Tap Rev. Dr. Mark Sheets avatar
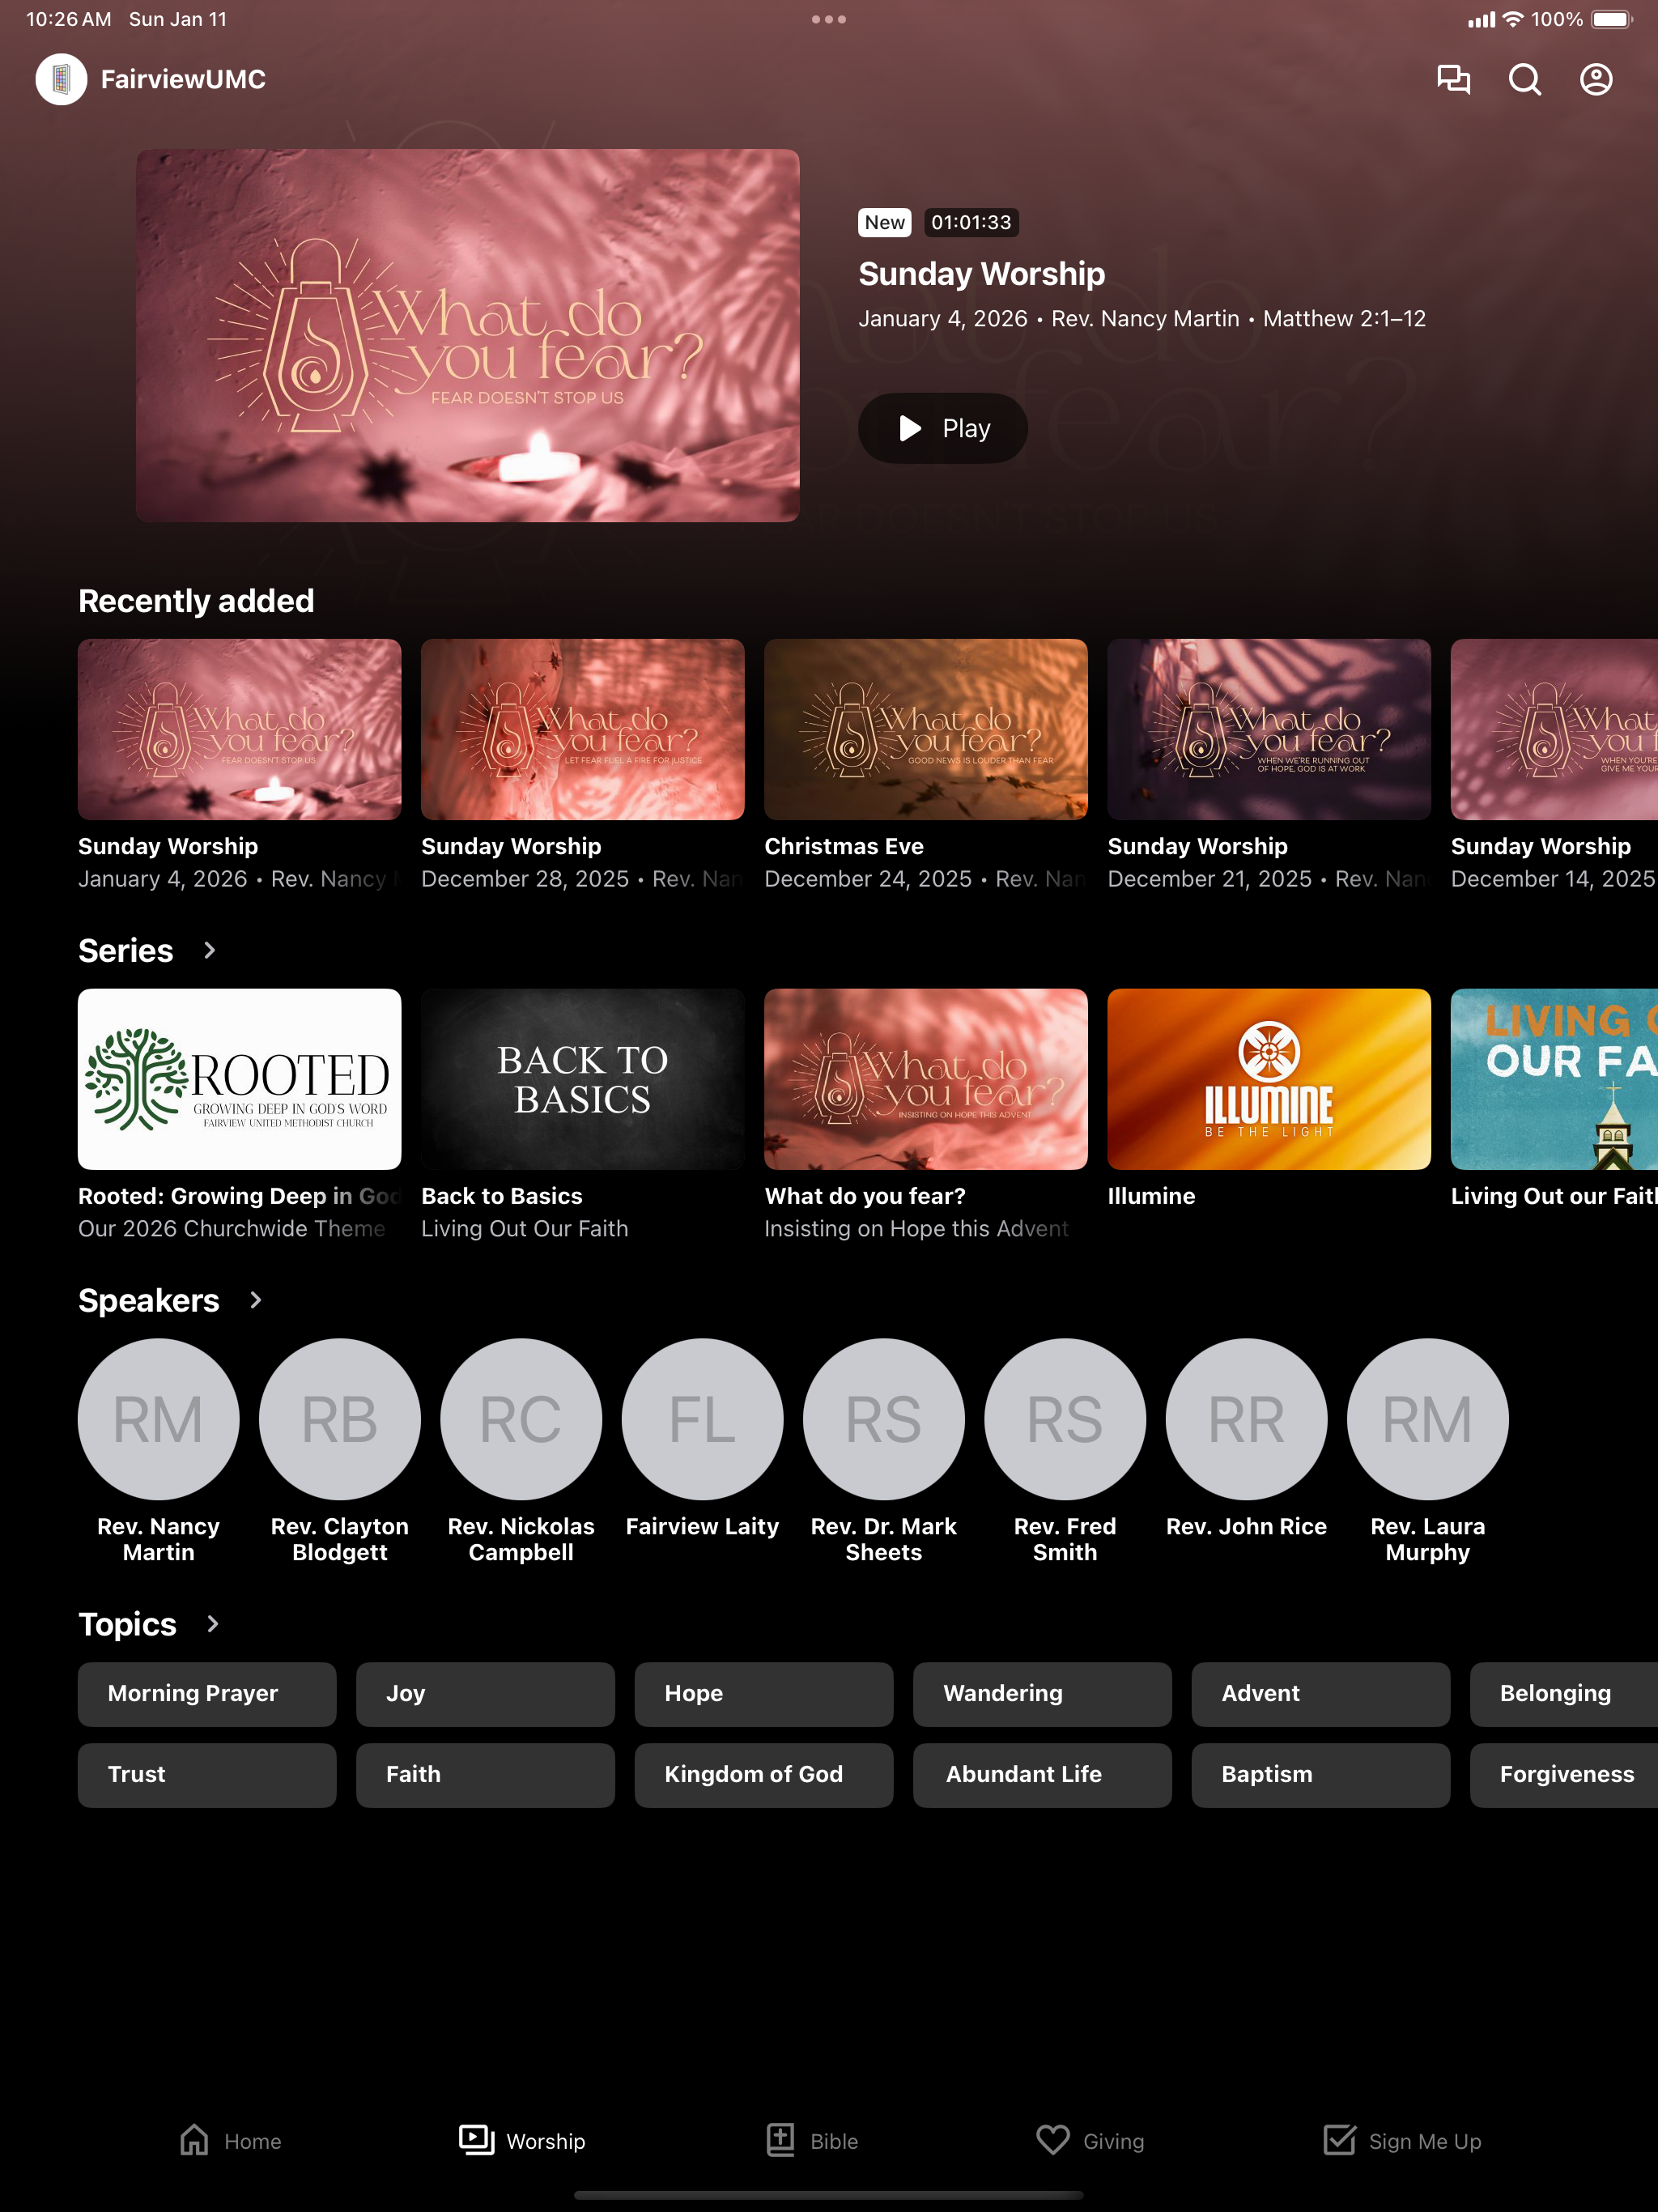 [884, 1418]
